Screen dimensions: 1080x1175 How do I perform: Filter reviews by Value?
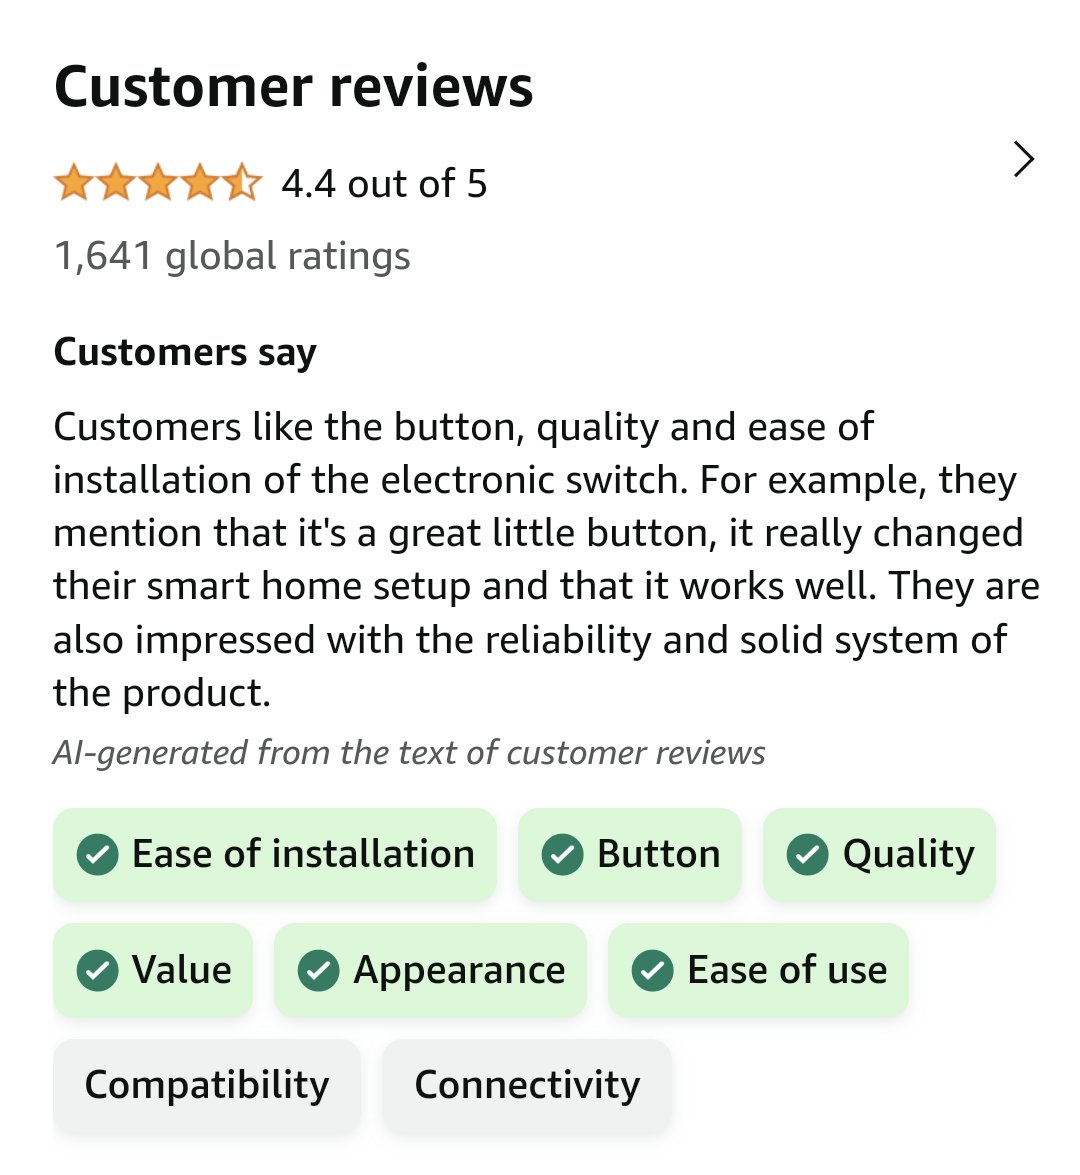tap(153, 970)
